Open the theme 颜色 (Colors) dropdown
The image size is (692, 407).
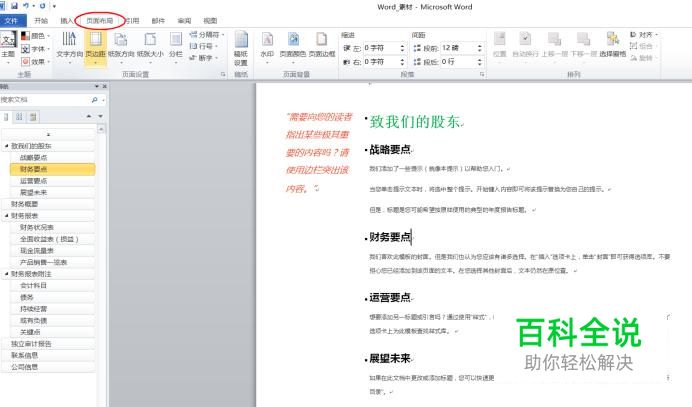36,35
